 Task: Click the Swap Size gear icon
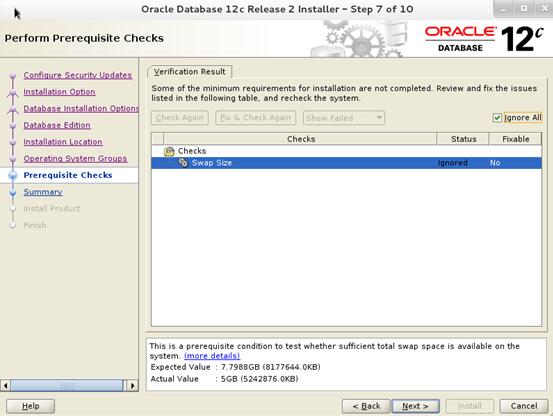click(183, 163)
